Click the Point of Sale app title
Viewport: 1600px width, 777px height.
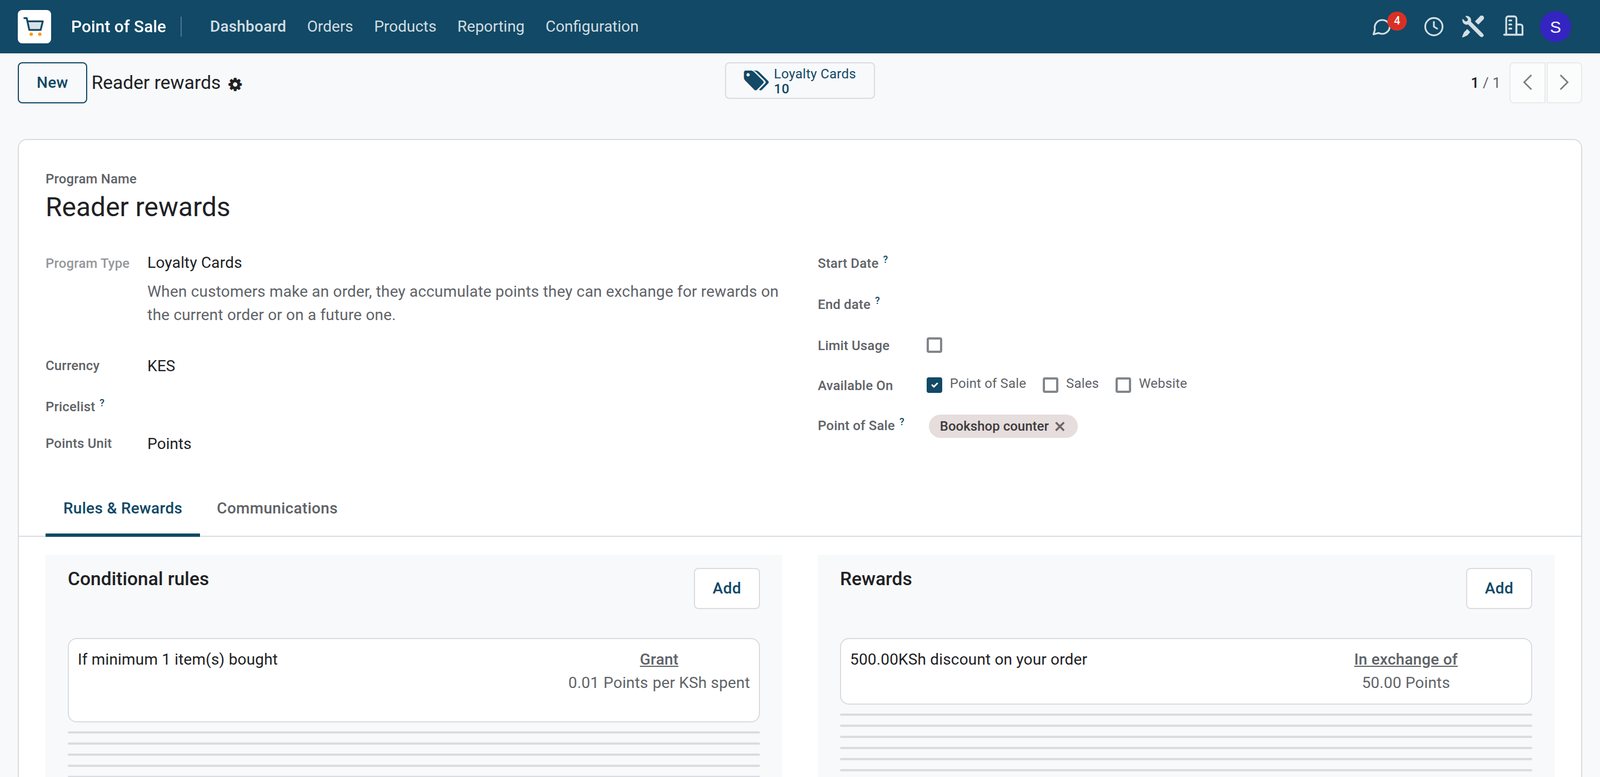pyautogui.click(x=118, y=27)
